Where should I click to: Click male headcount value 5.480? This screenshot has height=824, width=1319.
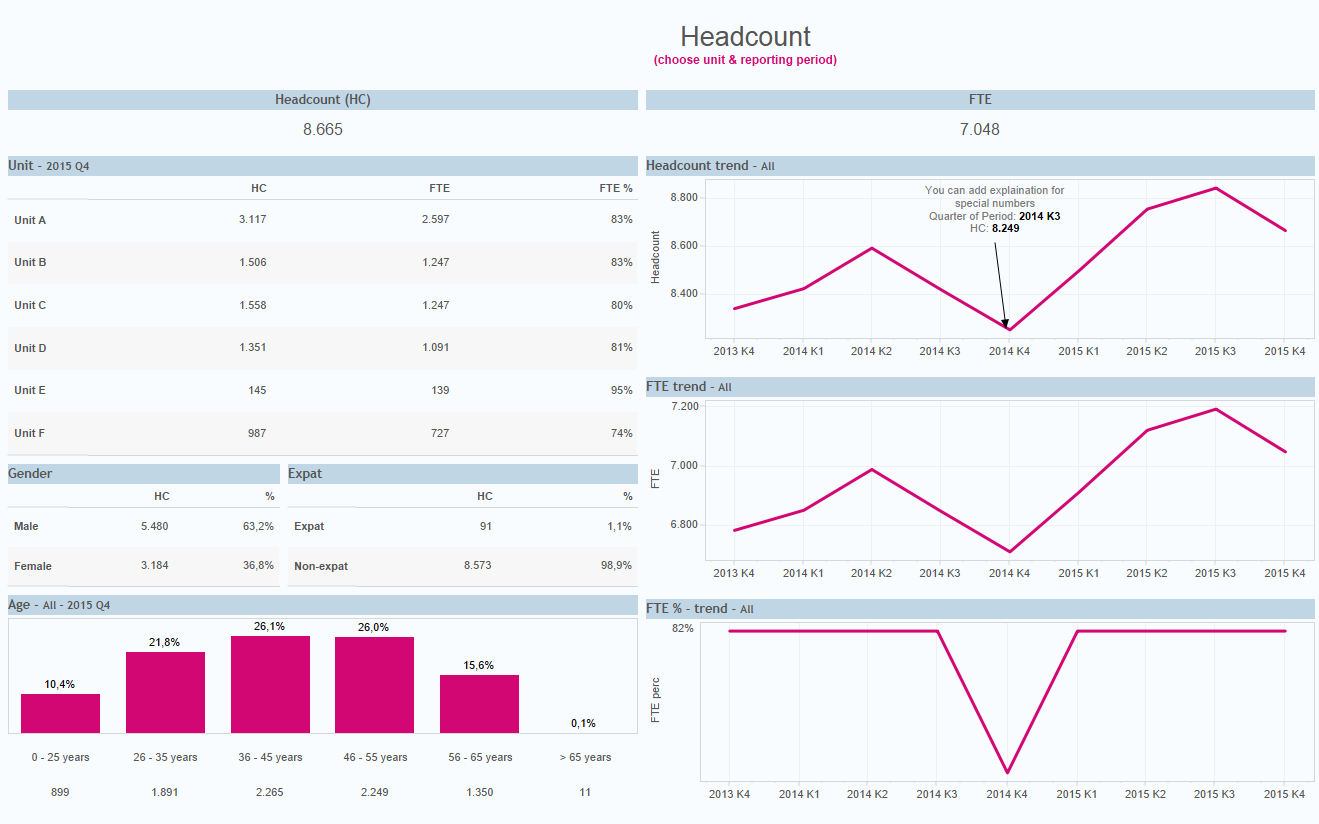[x=155, y=526]
